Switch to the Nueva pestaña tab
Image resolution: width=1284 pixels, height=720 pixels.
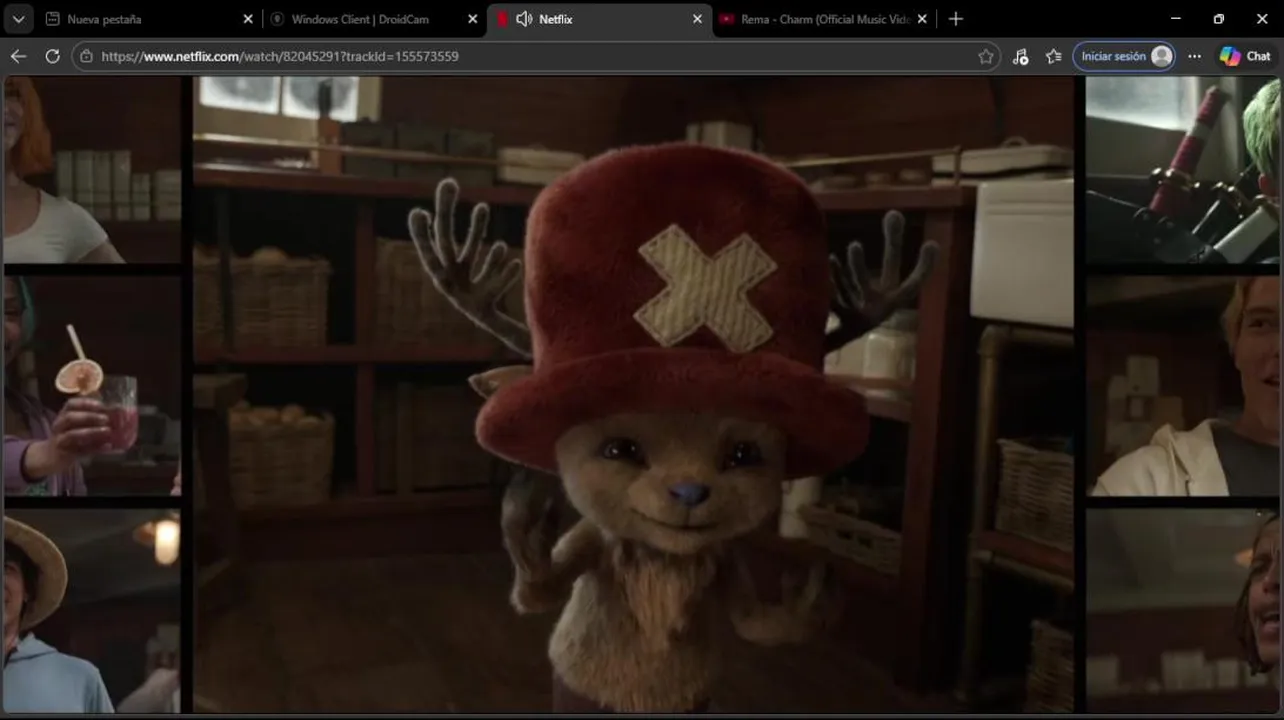click(x=150, y=19)
